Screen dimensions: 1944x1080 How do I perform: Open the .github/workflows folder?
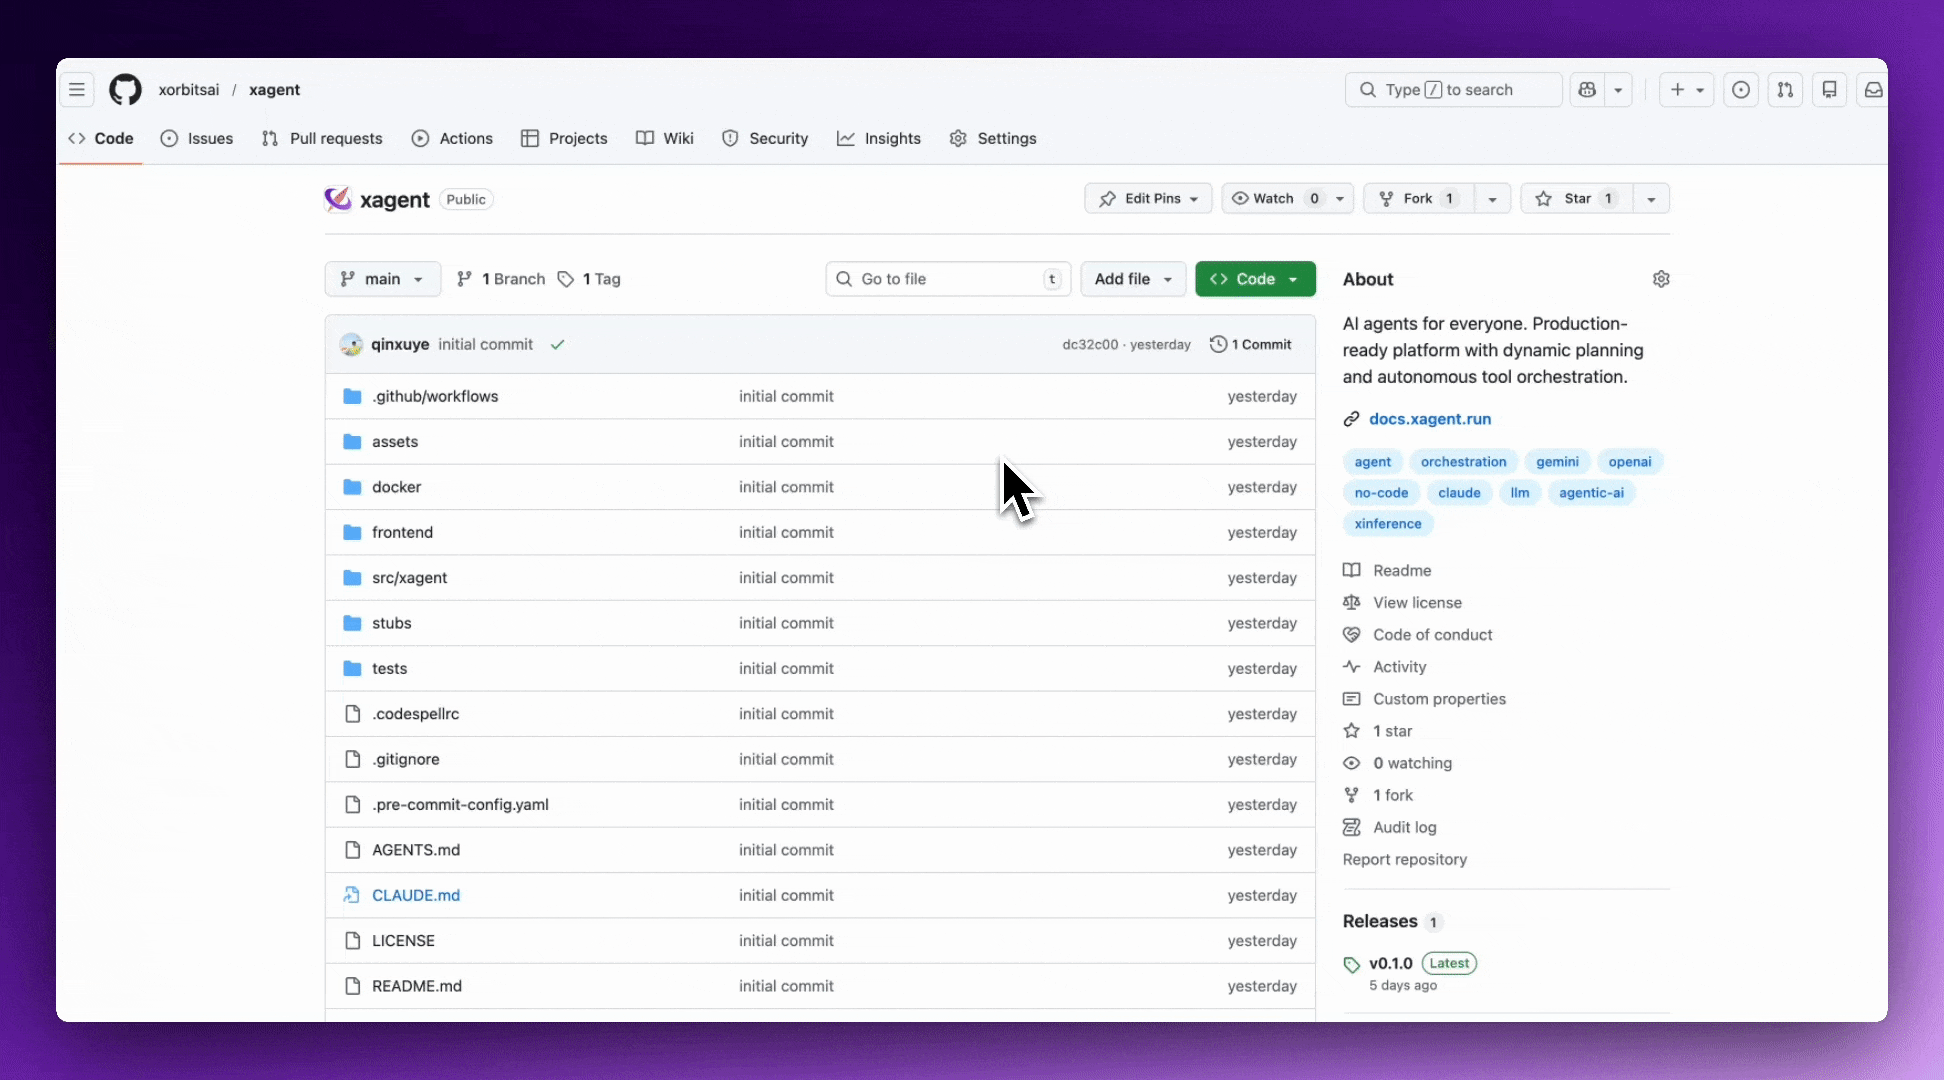435,397
